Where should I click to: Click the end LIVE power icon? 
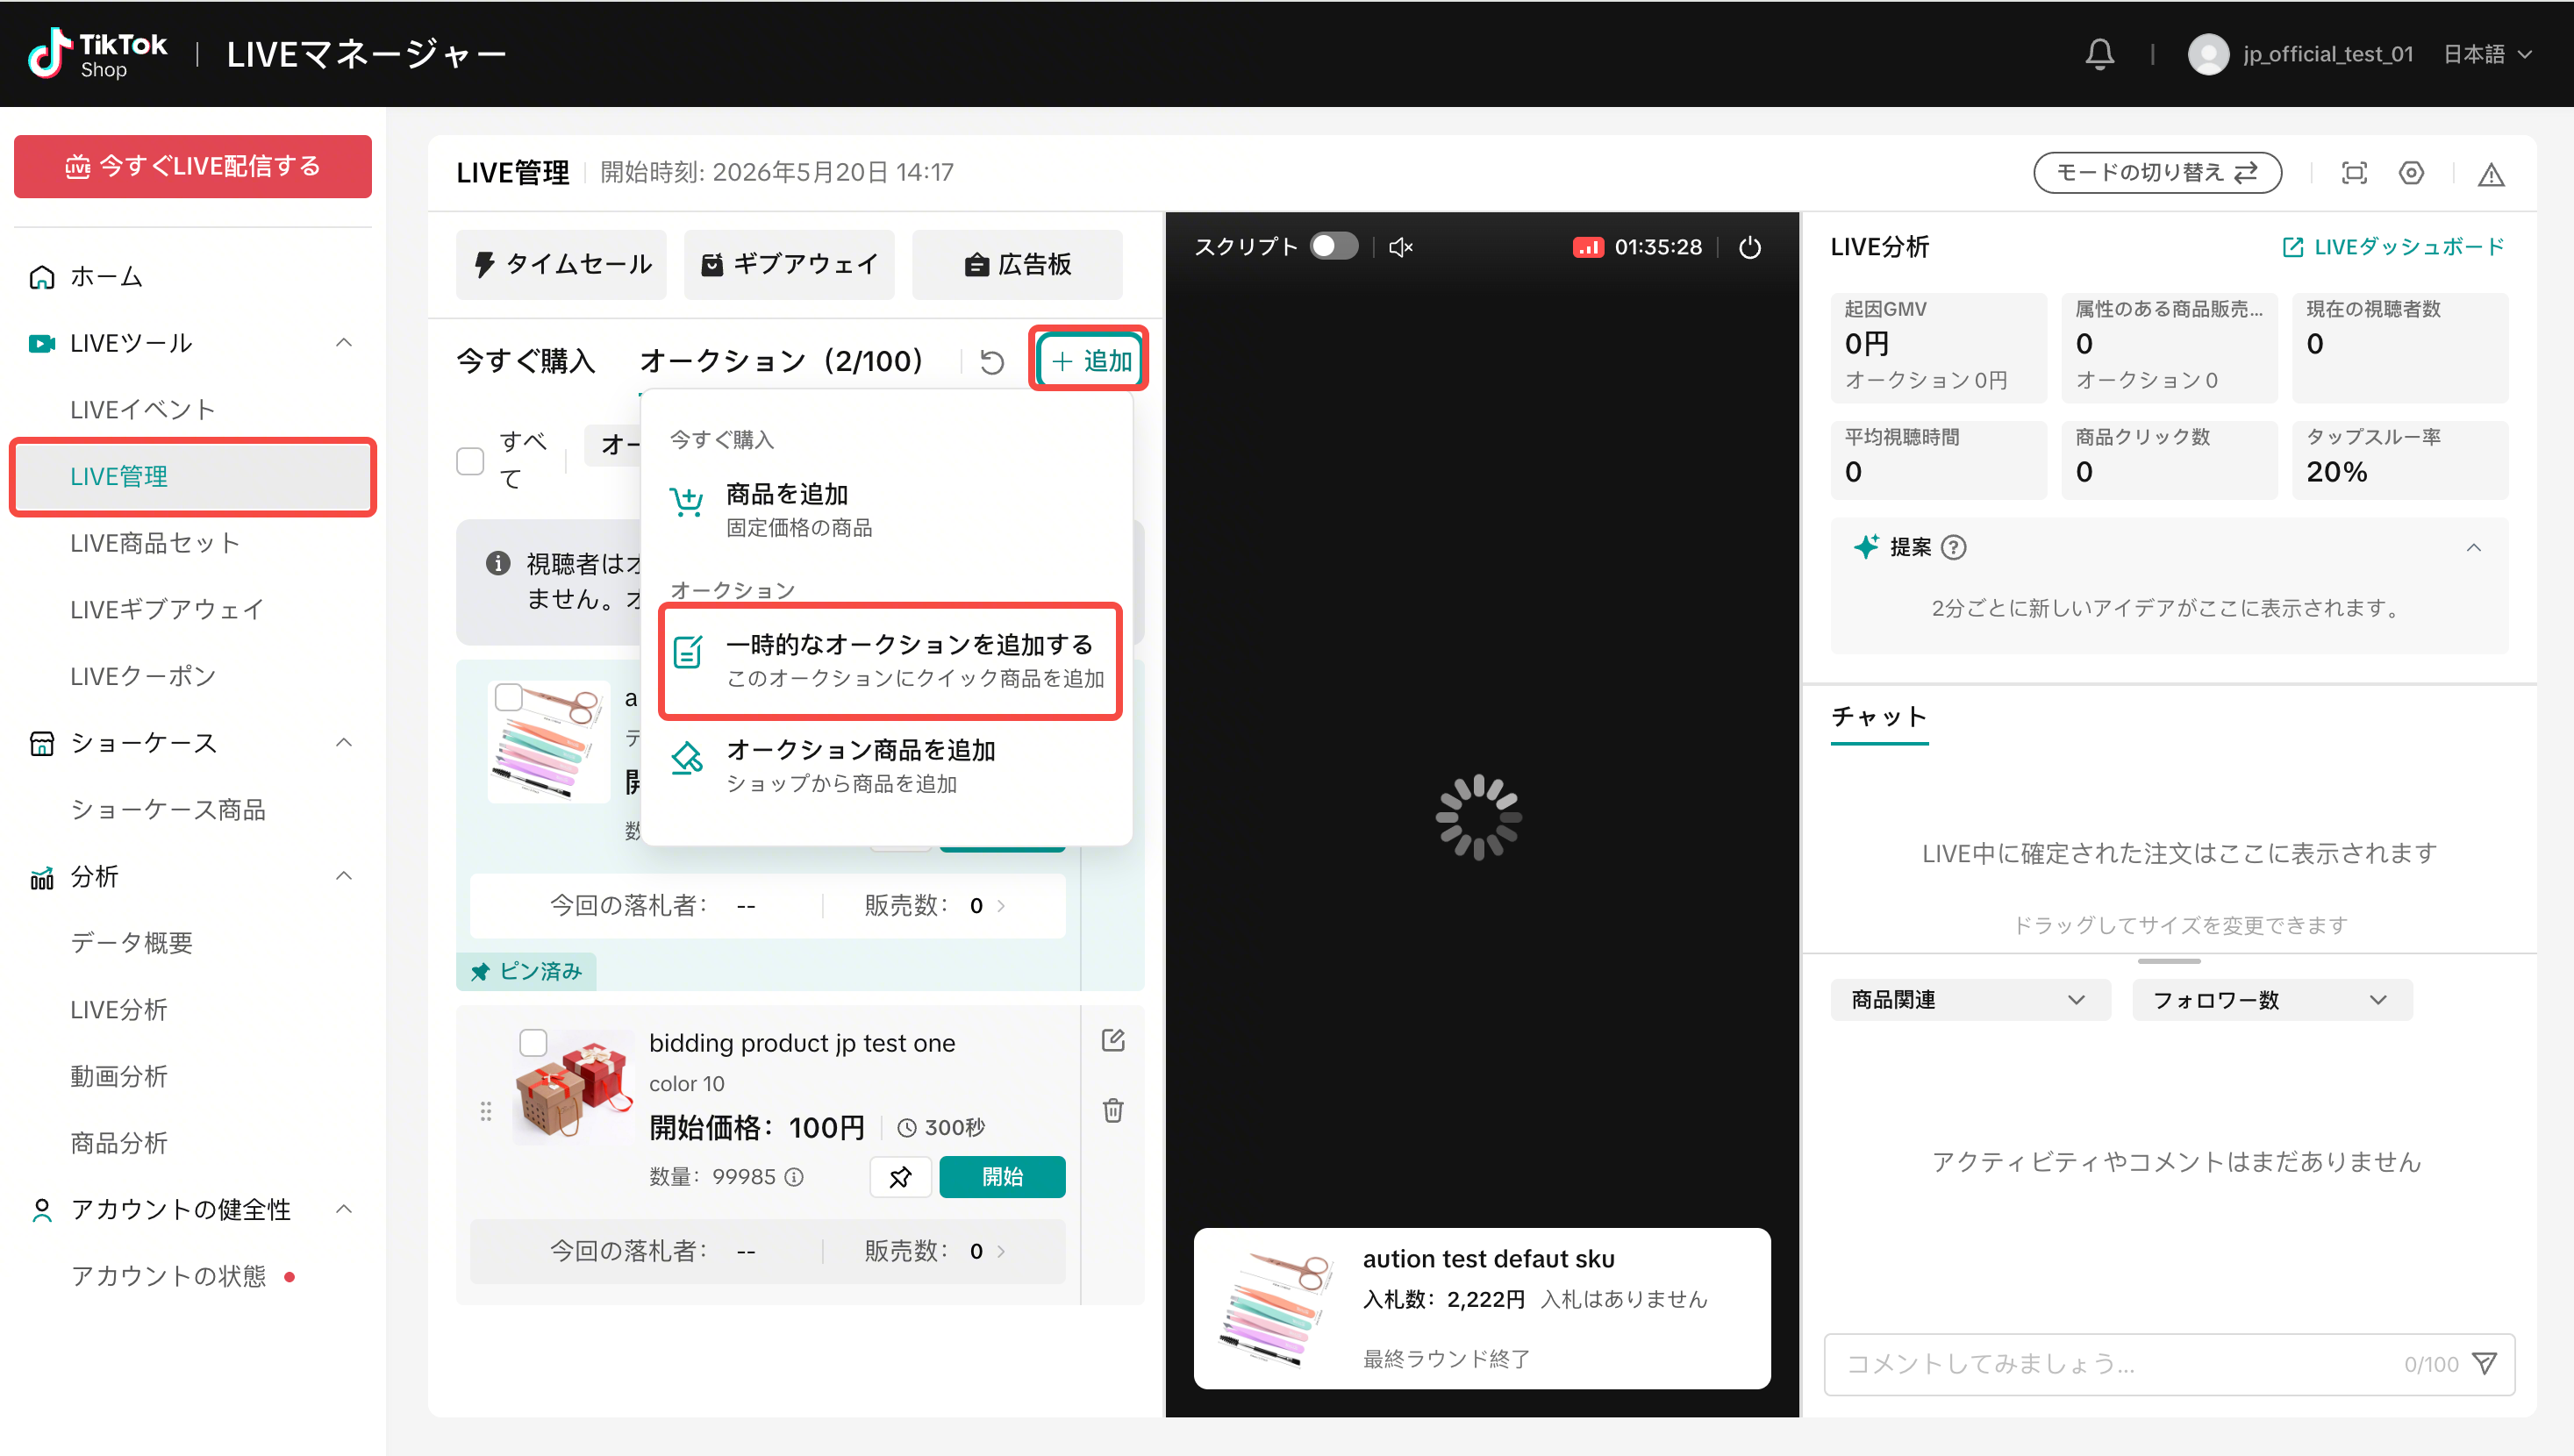tap(1749, 247)
